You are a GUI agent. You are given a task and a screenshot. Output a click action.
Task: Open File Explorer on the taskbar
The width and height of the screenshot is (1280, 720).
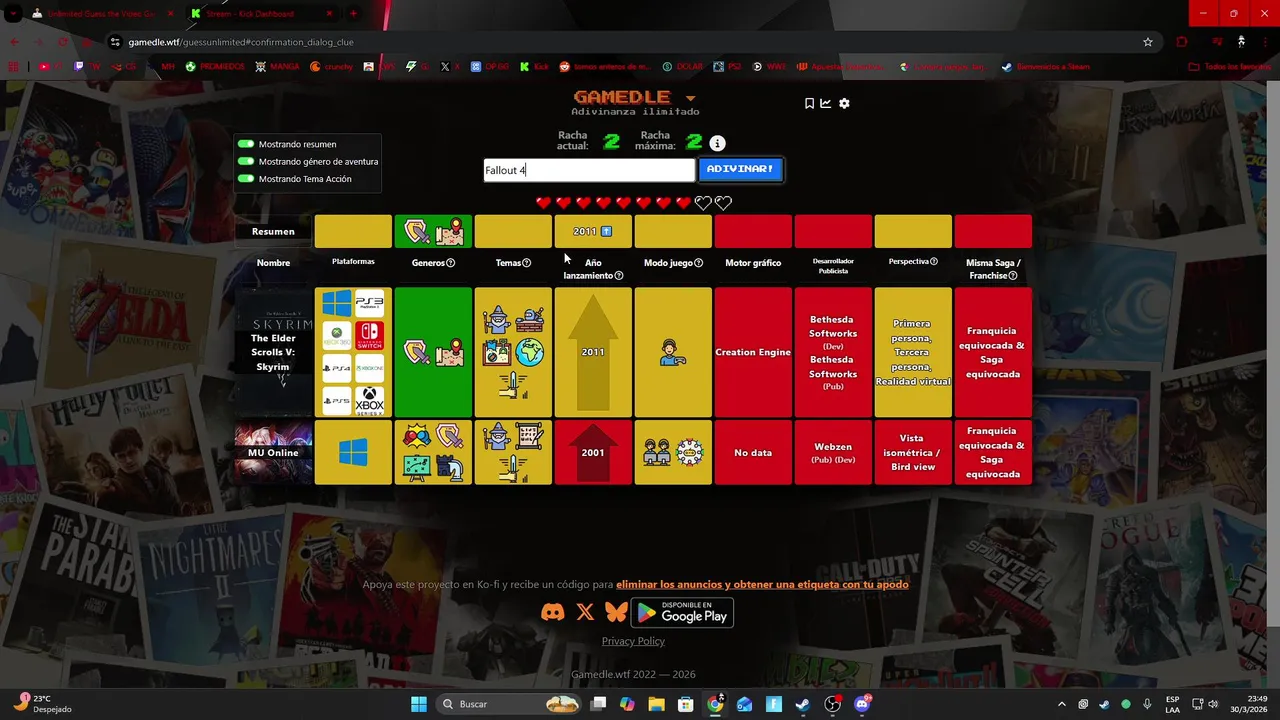click(x=656, y=704)
